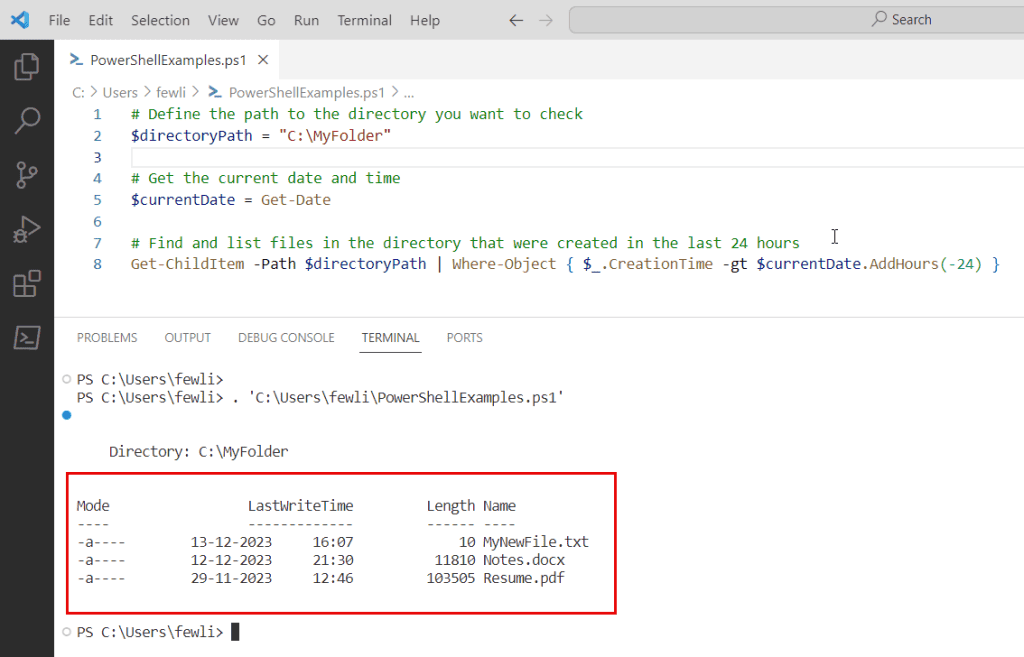Select the PowerShellExamples.ps1 editor tab
The height and width of the screenshot is (657, 1024).
167,59
